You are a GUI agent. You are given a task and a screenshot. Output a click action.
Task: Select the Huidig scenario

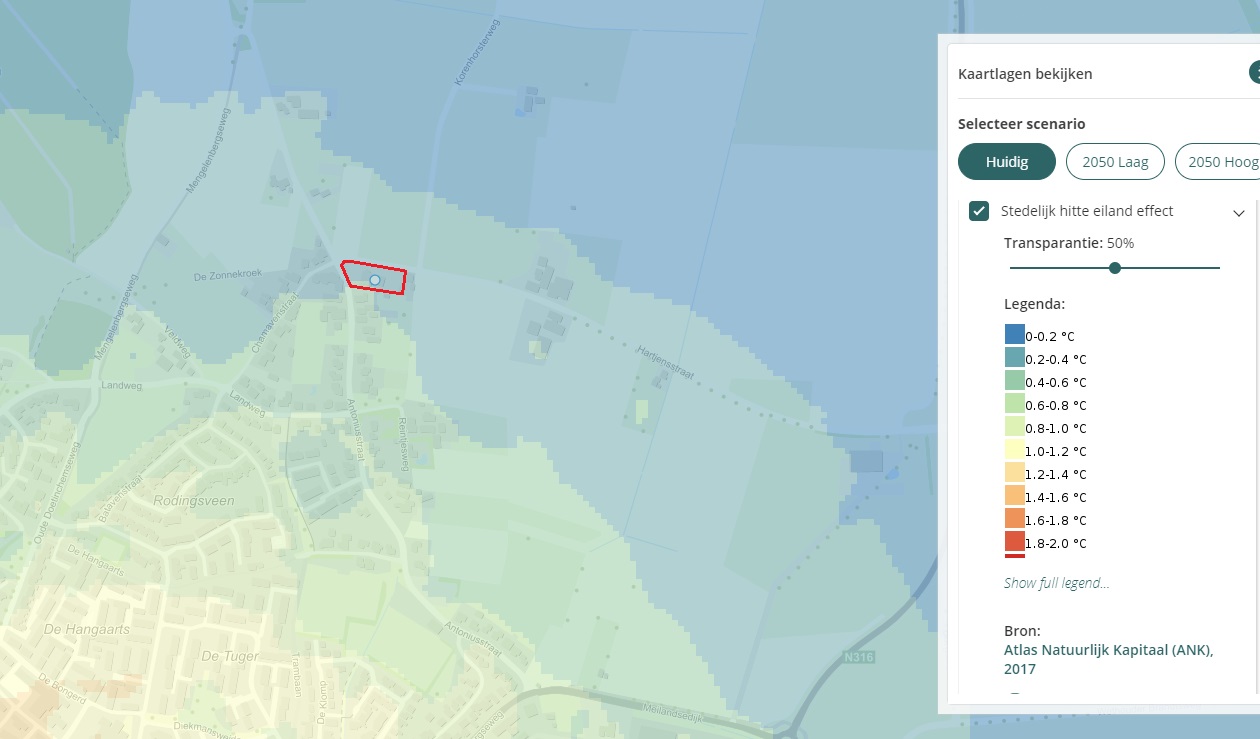click(1006, 162)
